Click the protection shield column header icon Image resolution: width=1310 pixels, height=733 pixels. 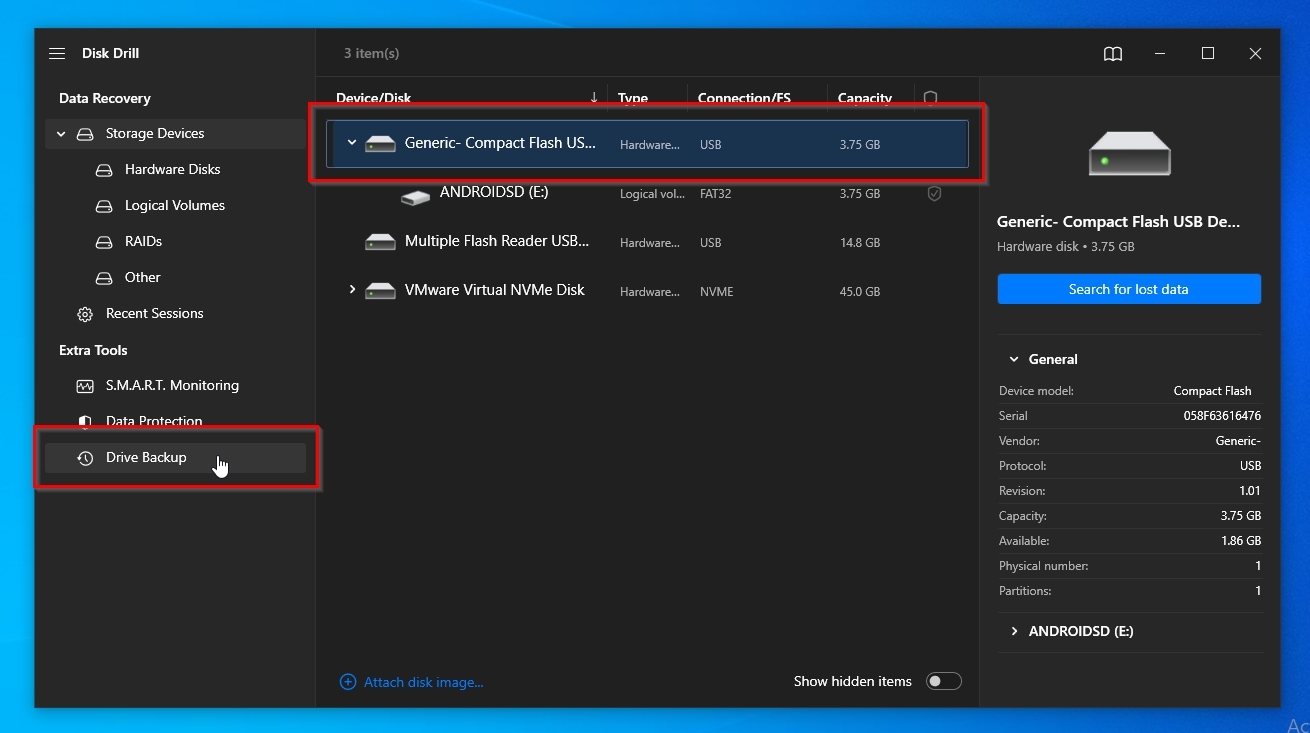pos(930,98)
